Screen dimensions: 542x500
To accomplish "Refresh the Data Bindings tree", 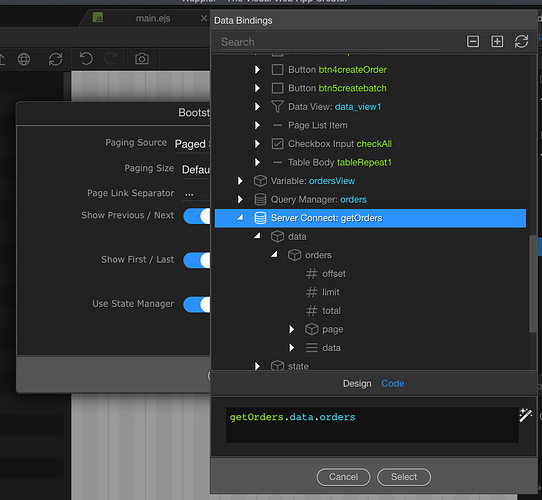I will [x=521, y=41].
